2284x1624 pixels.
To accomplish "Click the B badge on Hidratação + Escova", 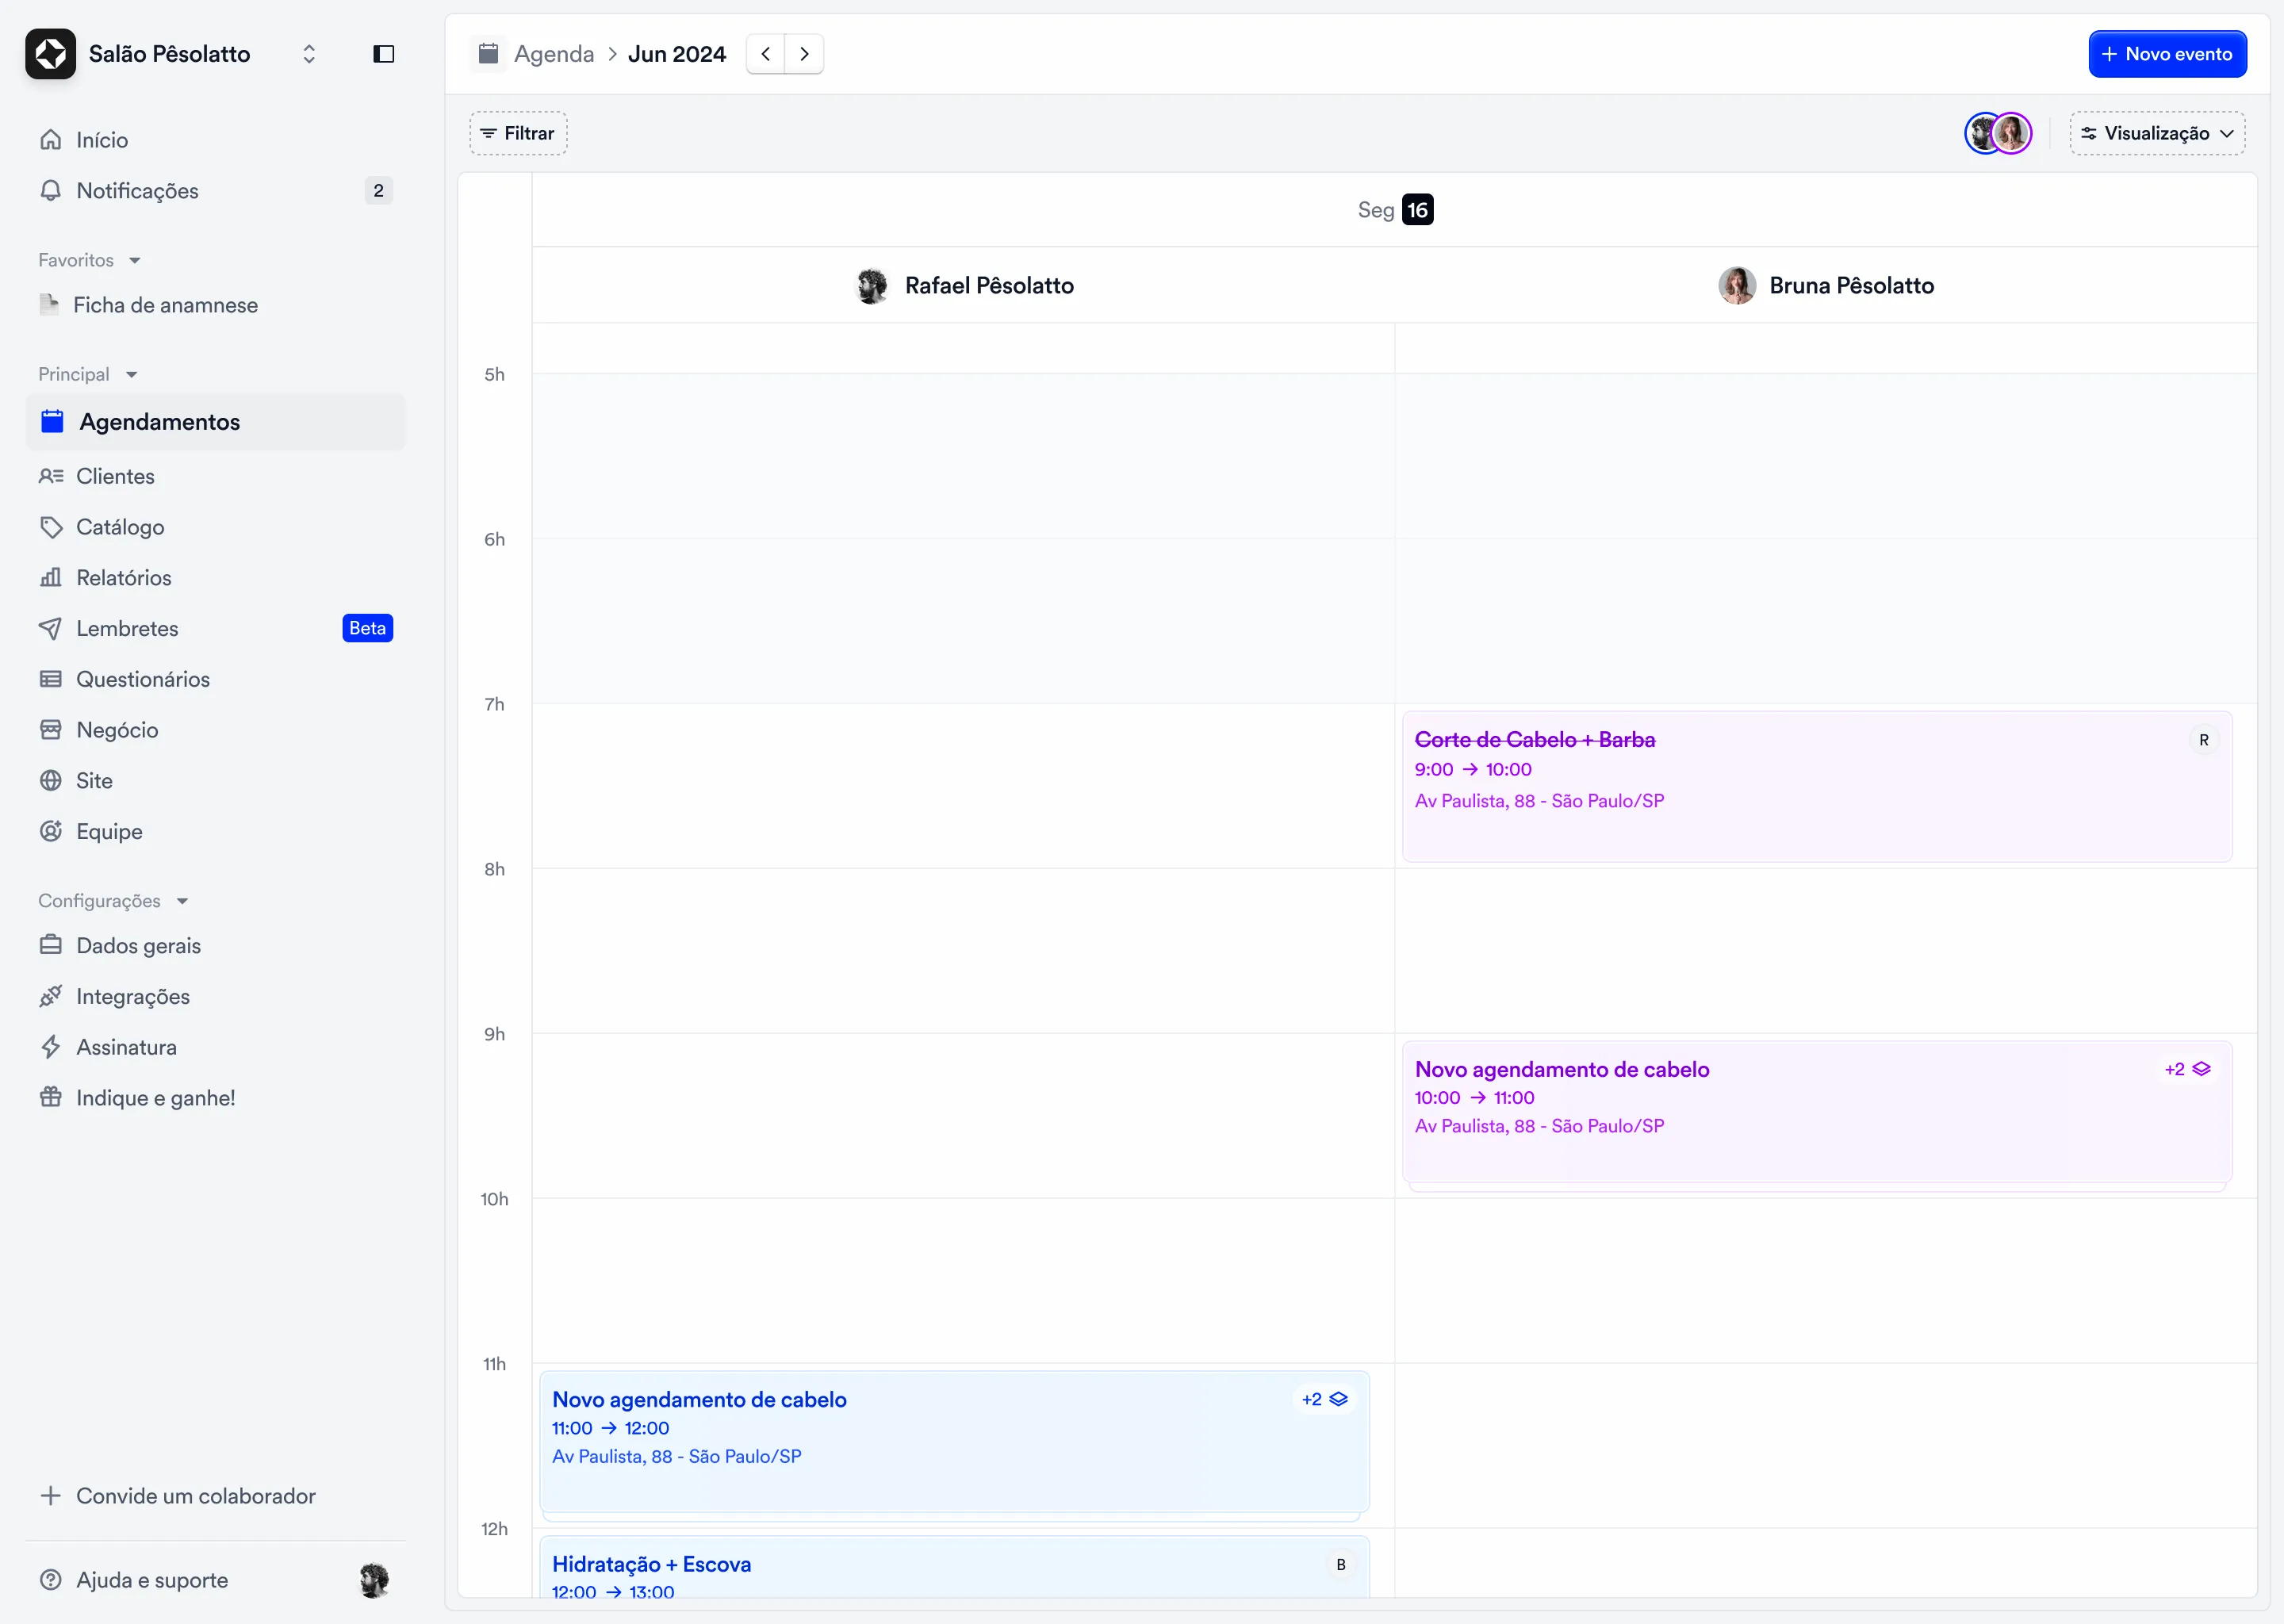I will click(1341, 1564).
